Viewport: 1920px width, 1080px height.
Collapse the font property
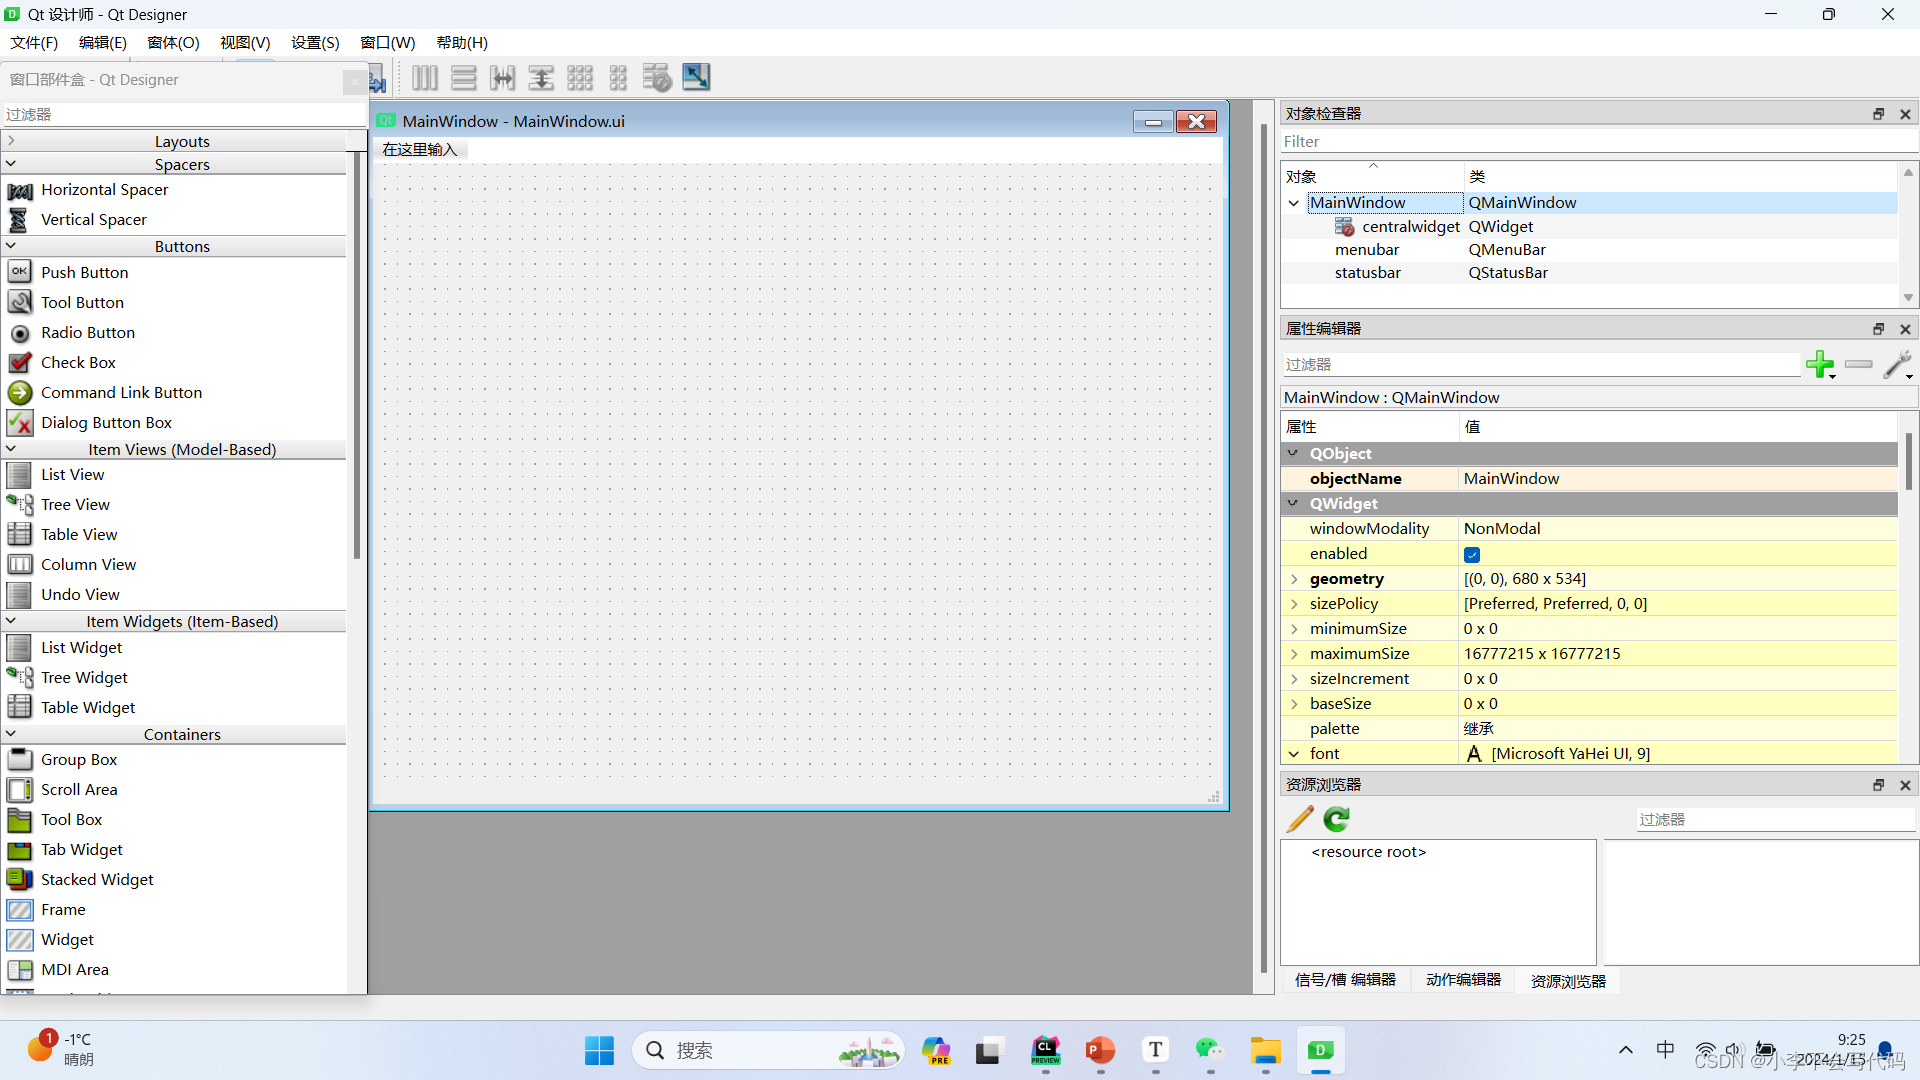[x=1294, y=754]
